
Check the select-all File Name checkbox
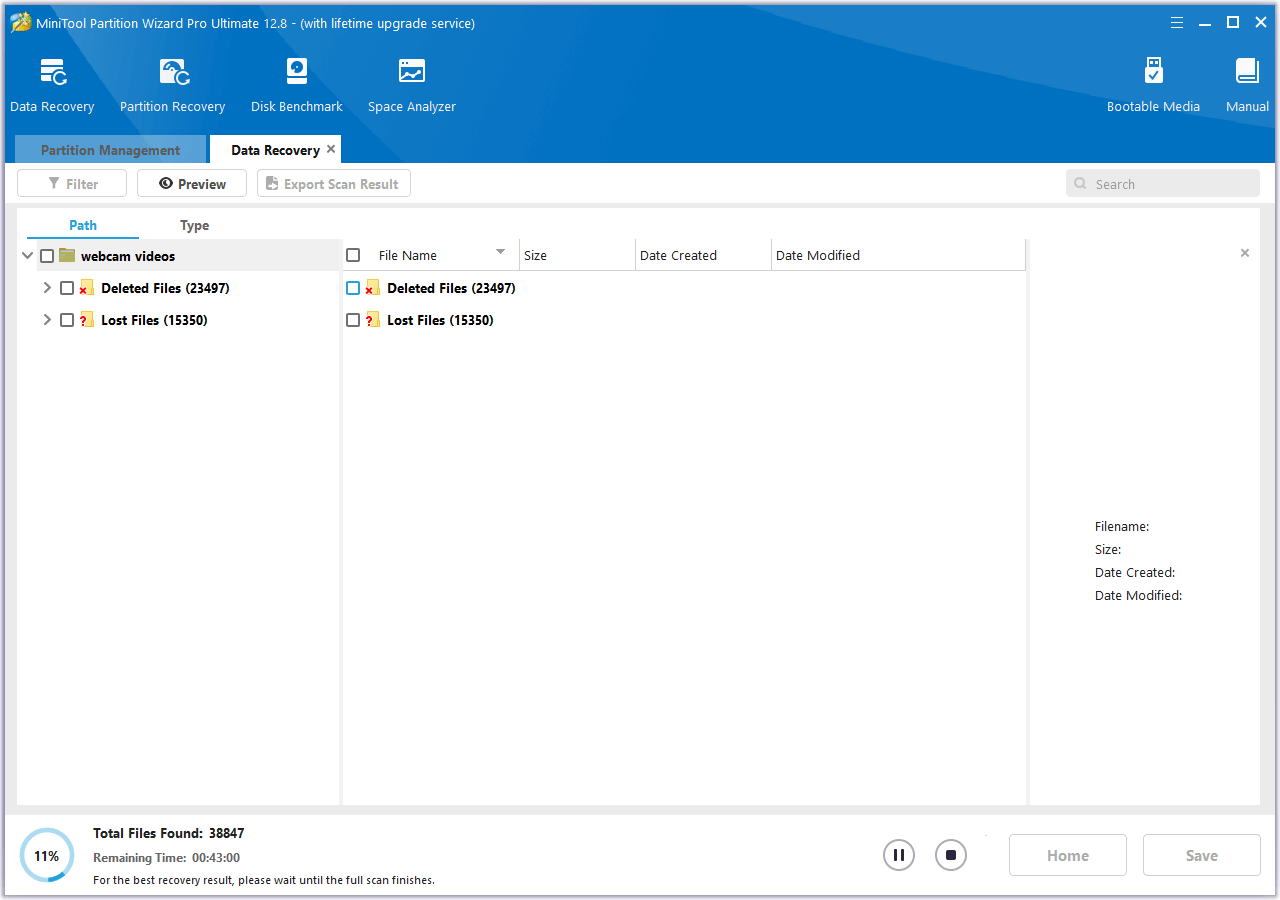click(x=353, y=255)
